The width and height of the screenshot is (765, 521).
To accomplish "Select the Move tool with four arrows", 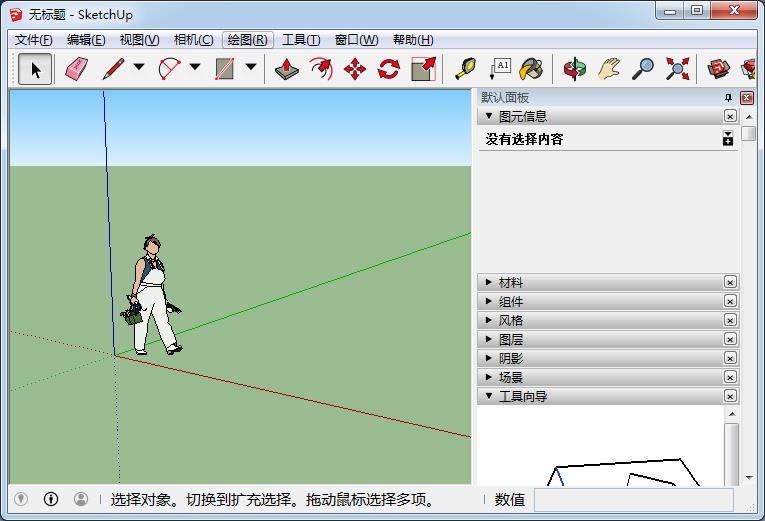I will click(x=355, y=69).
